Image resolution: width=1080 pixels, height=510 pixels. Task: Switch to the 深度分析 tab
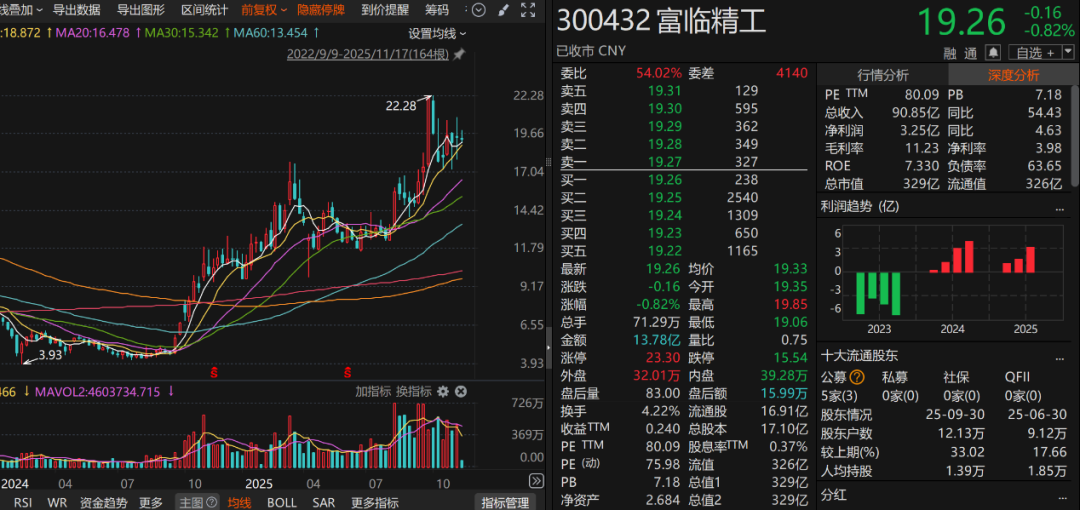point(1014,75)
